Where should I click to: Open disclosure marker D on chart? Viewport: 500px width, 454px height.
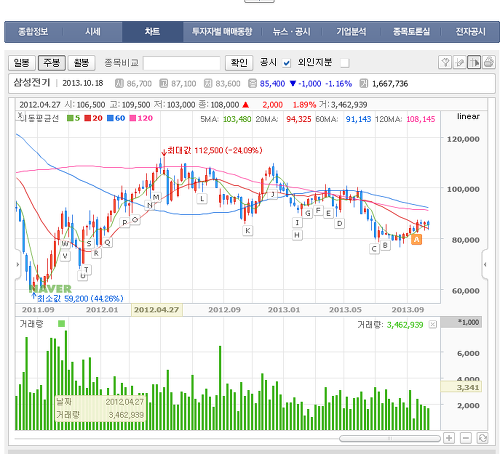[x=339, y=223]
